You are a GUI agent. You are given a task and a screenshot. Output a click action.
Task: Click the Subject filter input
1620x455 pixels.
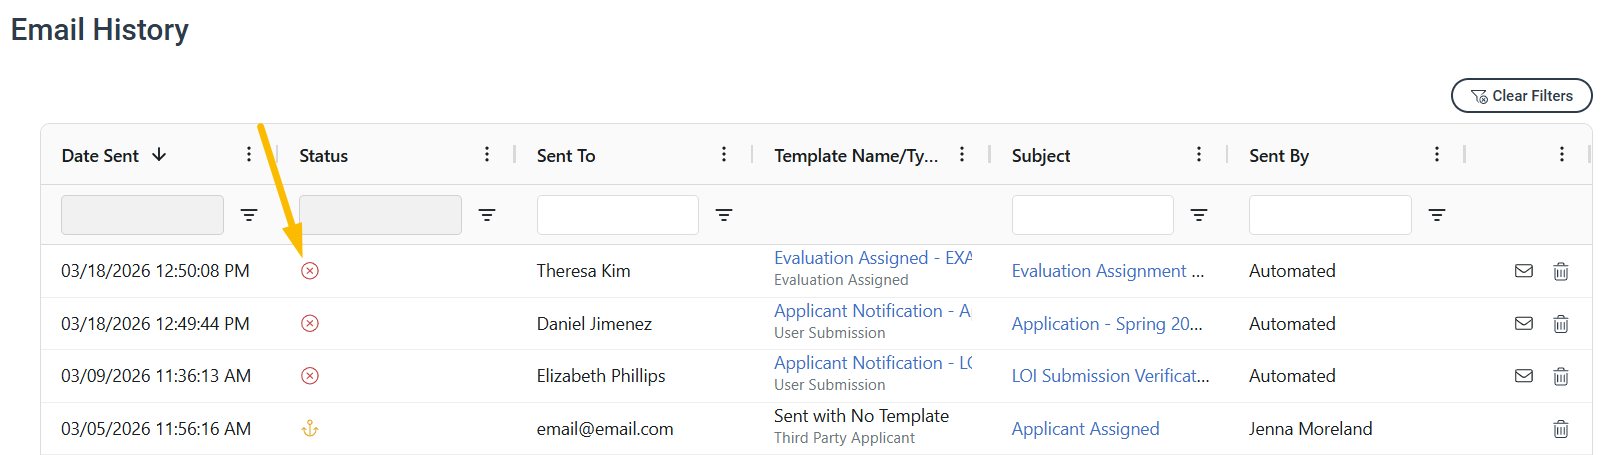click(x=1093, y=215)
